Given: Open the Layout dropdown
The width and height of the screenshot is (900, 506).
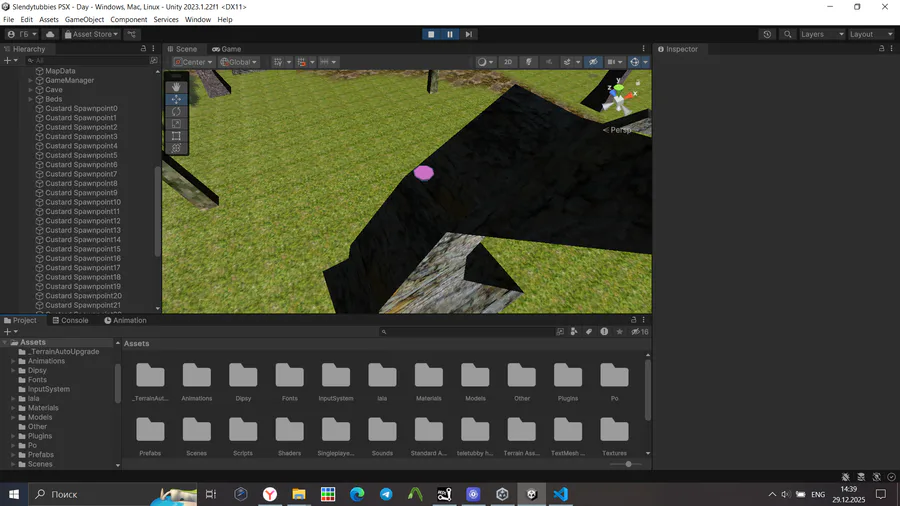Looking at the screenshot, I should coord(871,34).
